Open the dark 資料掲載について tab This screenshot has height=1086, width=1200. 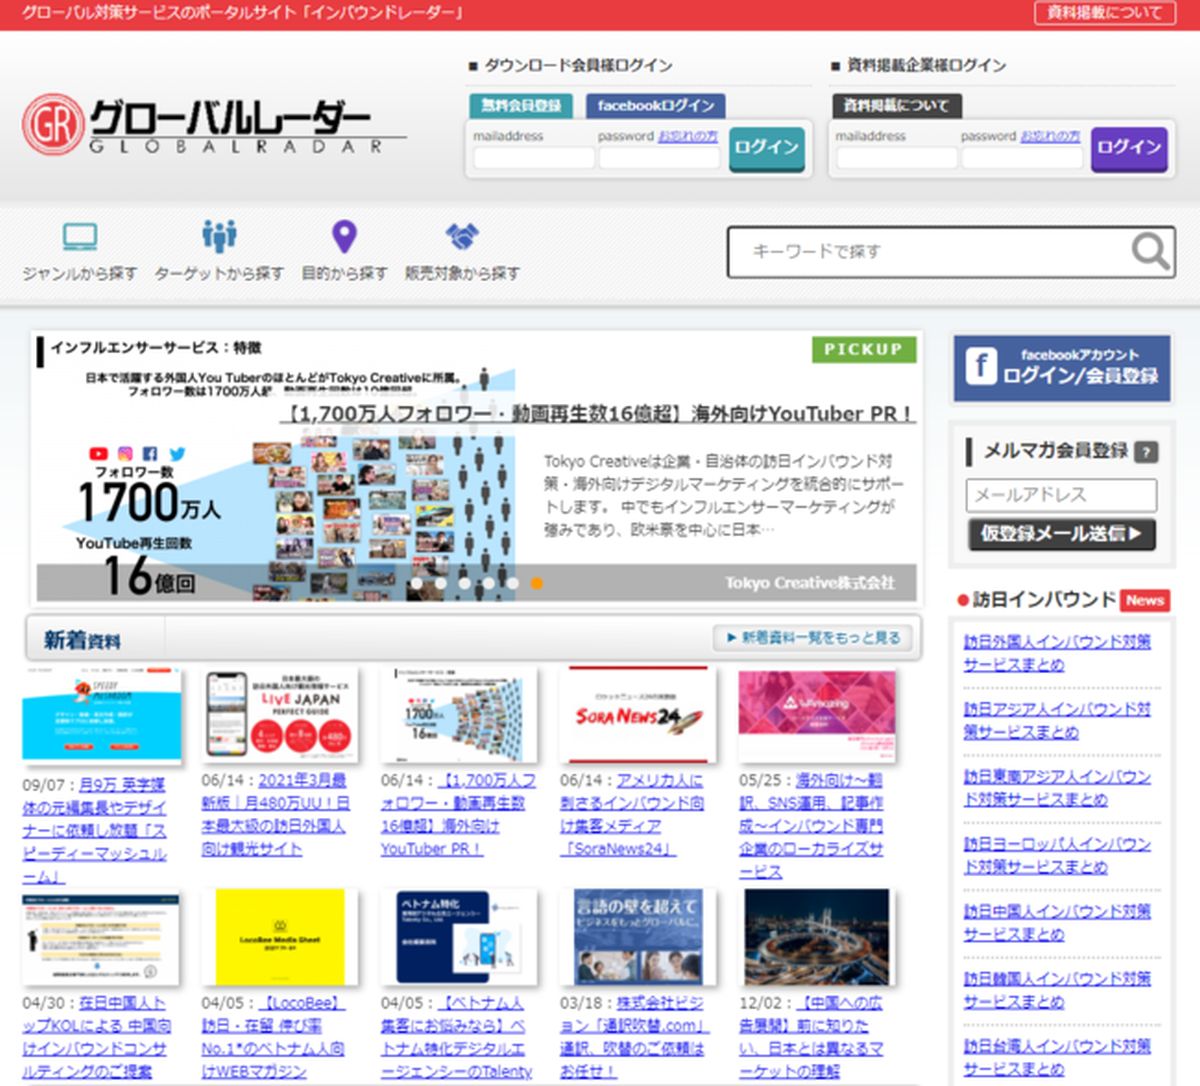point(896,105)
